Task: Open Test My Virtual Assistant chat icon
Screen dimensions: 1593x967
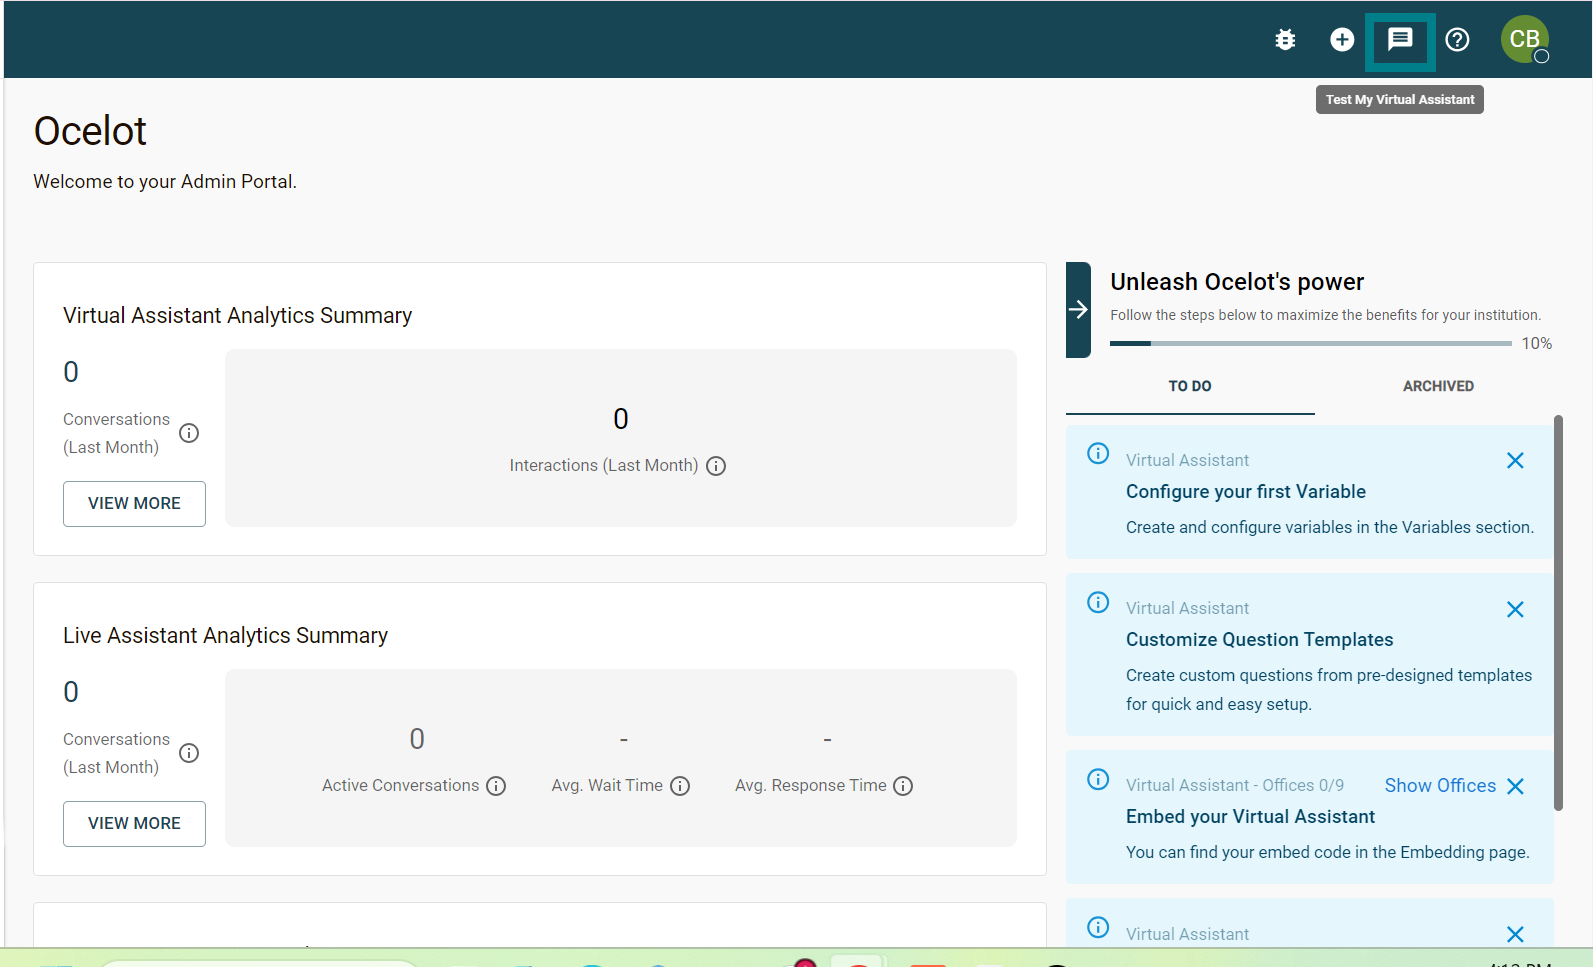Action: (x=1400, y=40)
